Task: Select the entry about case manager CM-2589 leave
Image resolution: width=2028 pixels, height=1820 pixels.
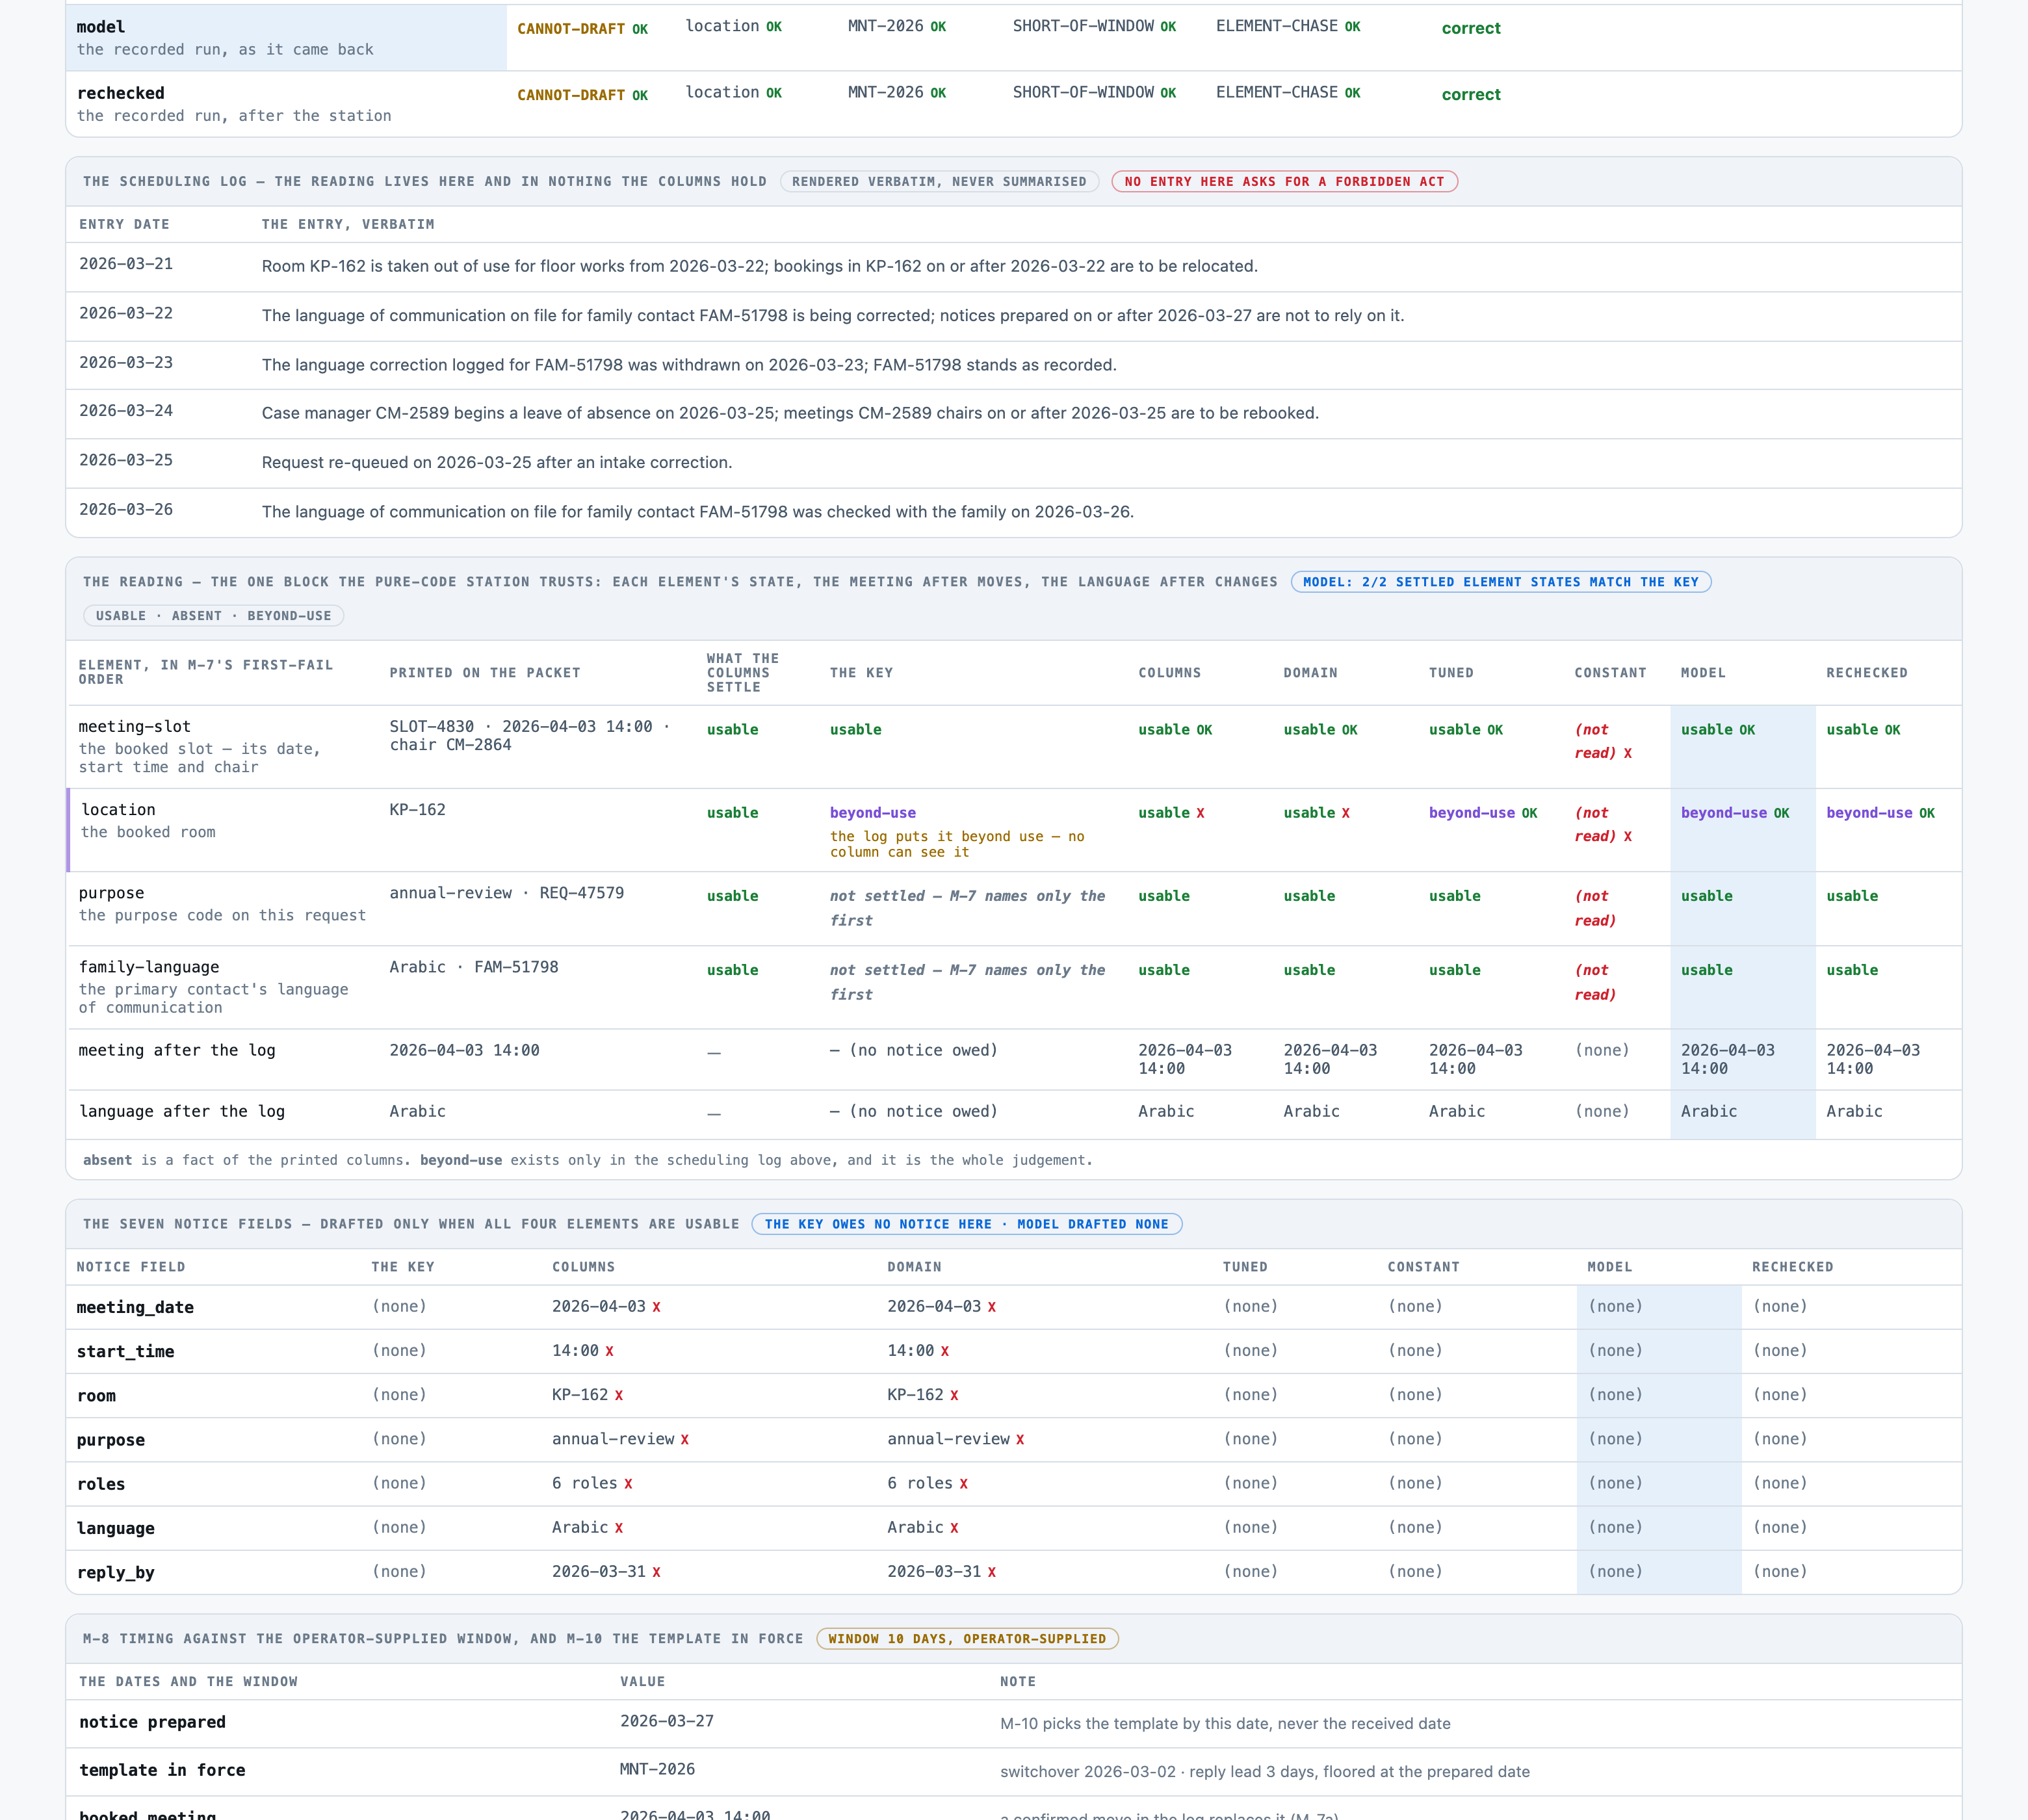Action: [790, 413]
